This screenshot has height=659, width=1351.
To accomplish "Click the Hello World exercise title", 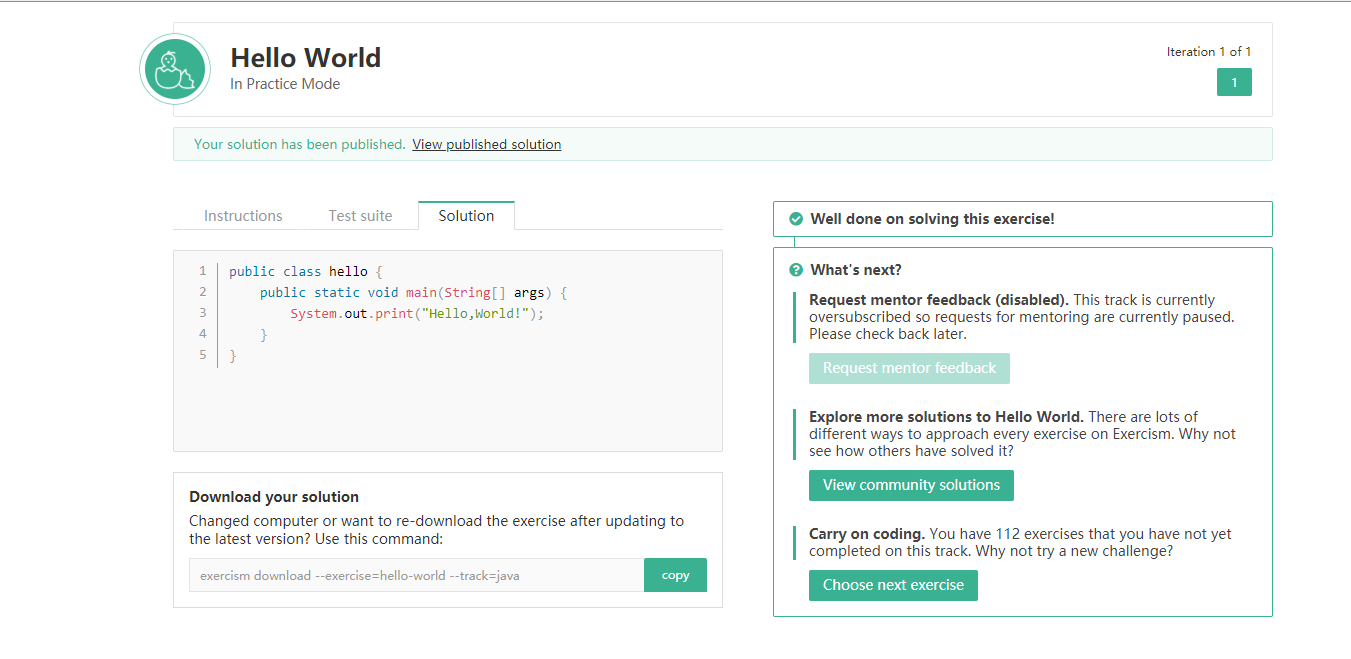I will pos(305,58).
